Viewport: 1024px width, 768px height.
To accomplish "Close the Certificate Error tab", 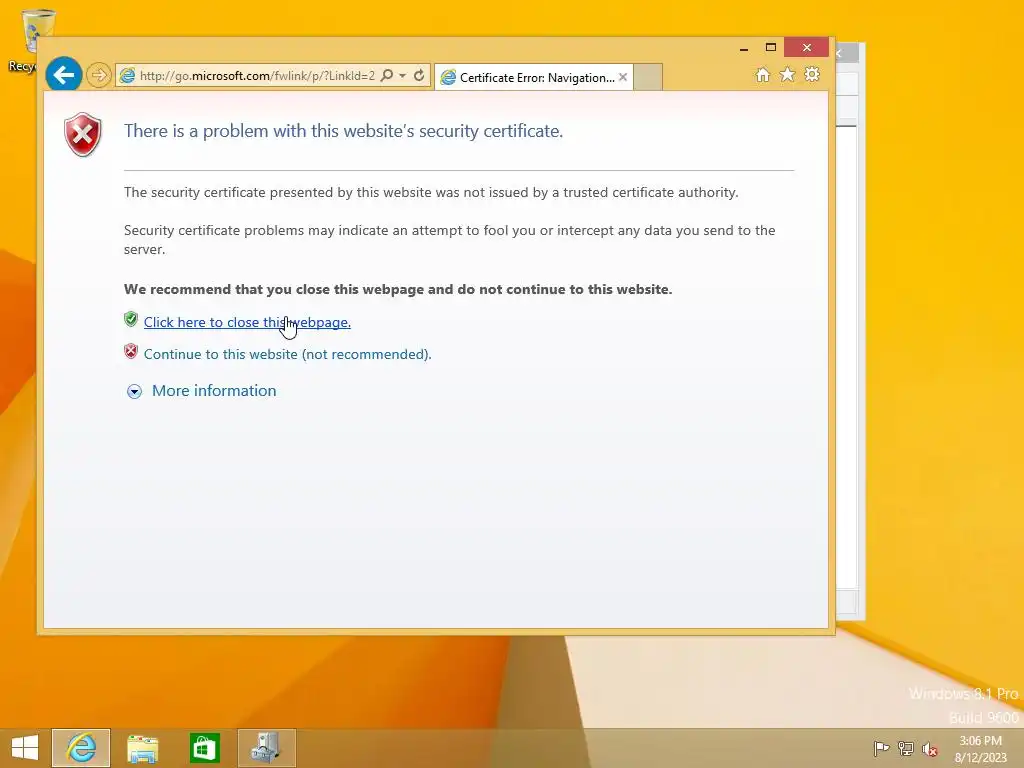I will [623, 77].
